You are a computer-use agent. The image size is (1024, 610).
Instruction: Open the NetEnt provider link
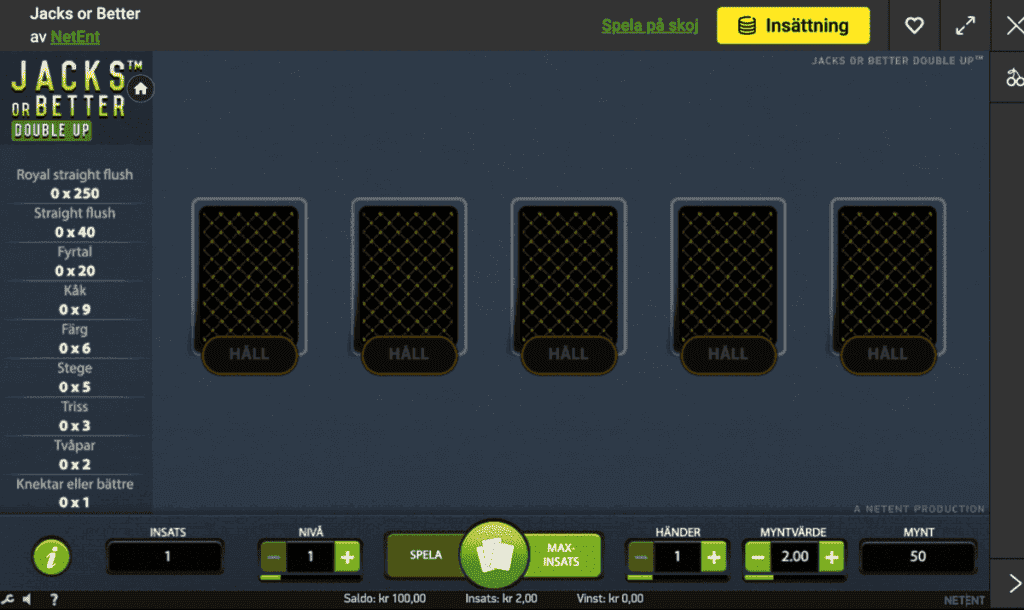point(75,38)
